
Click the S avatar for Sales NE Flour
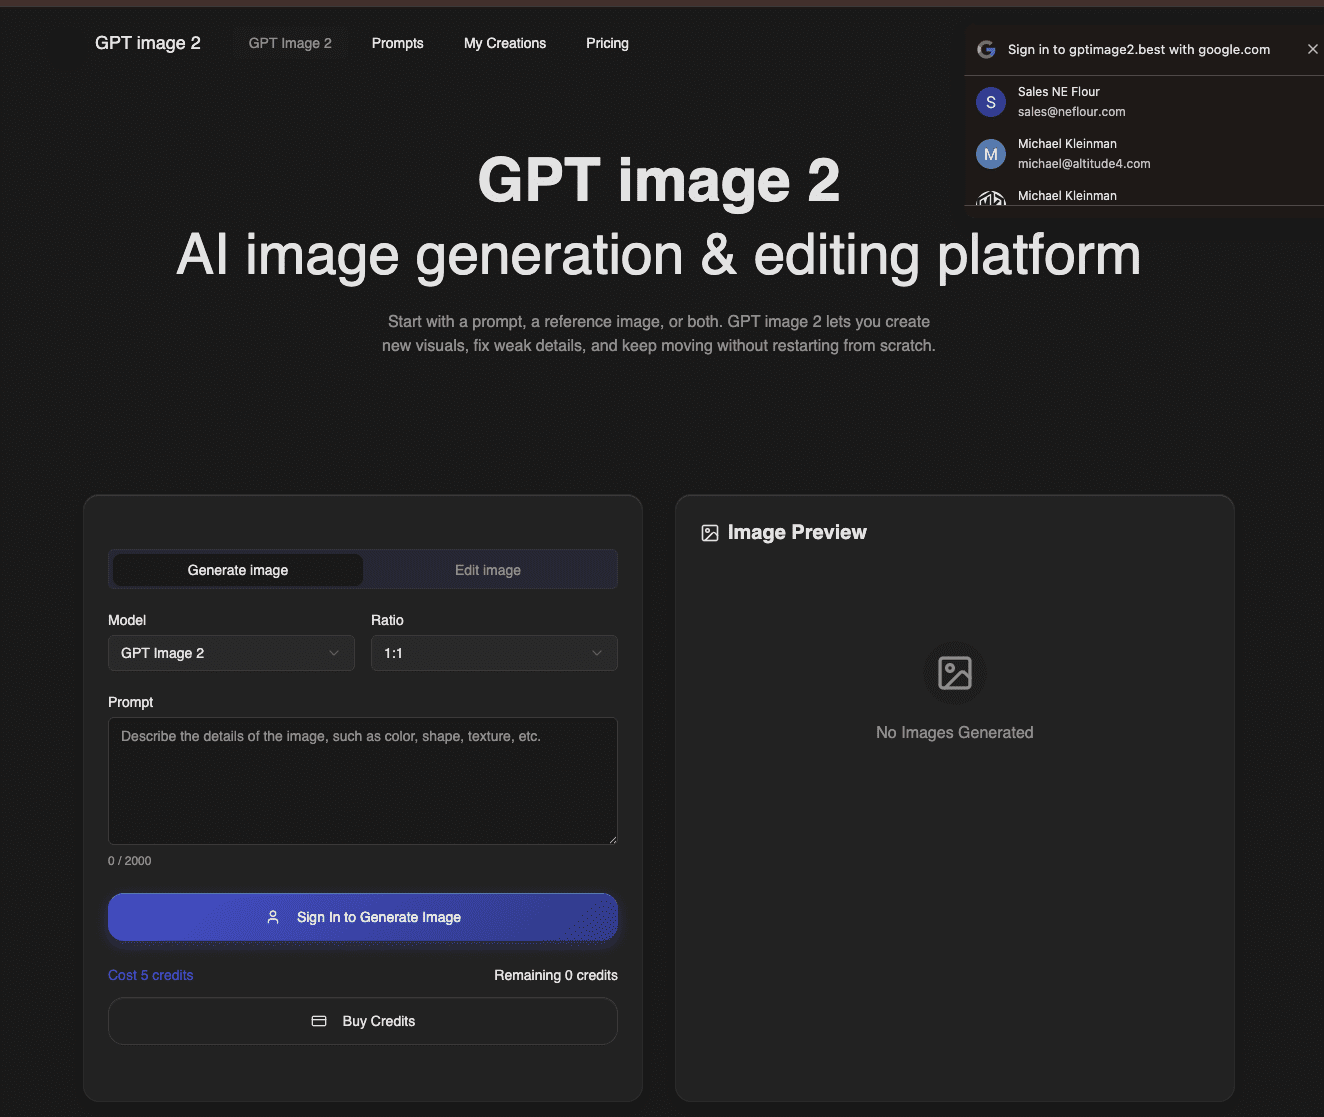point(991,102)
